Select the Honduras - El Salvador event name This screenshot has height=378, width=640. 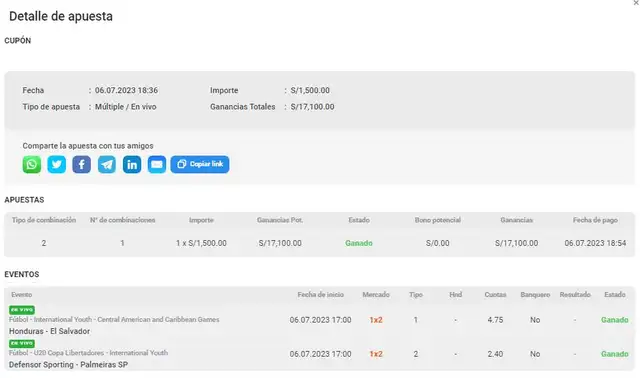coord(49,331)
